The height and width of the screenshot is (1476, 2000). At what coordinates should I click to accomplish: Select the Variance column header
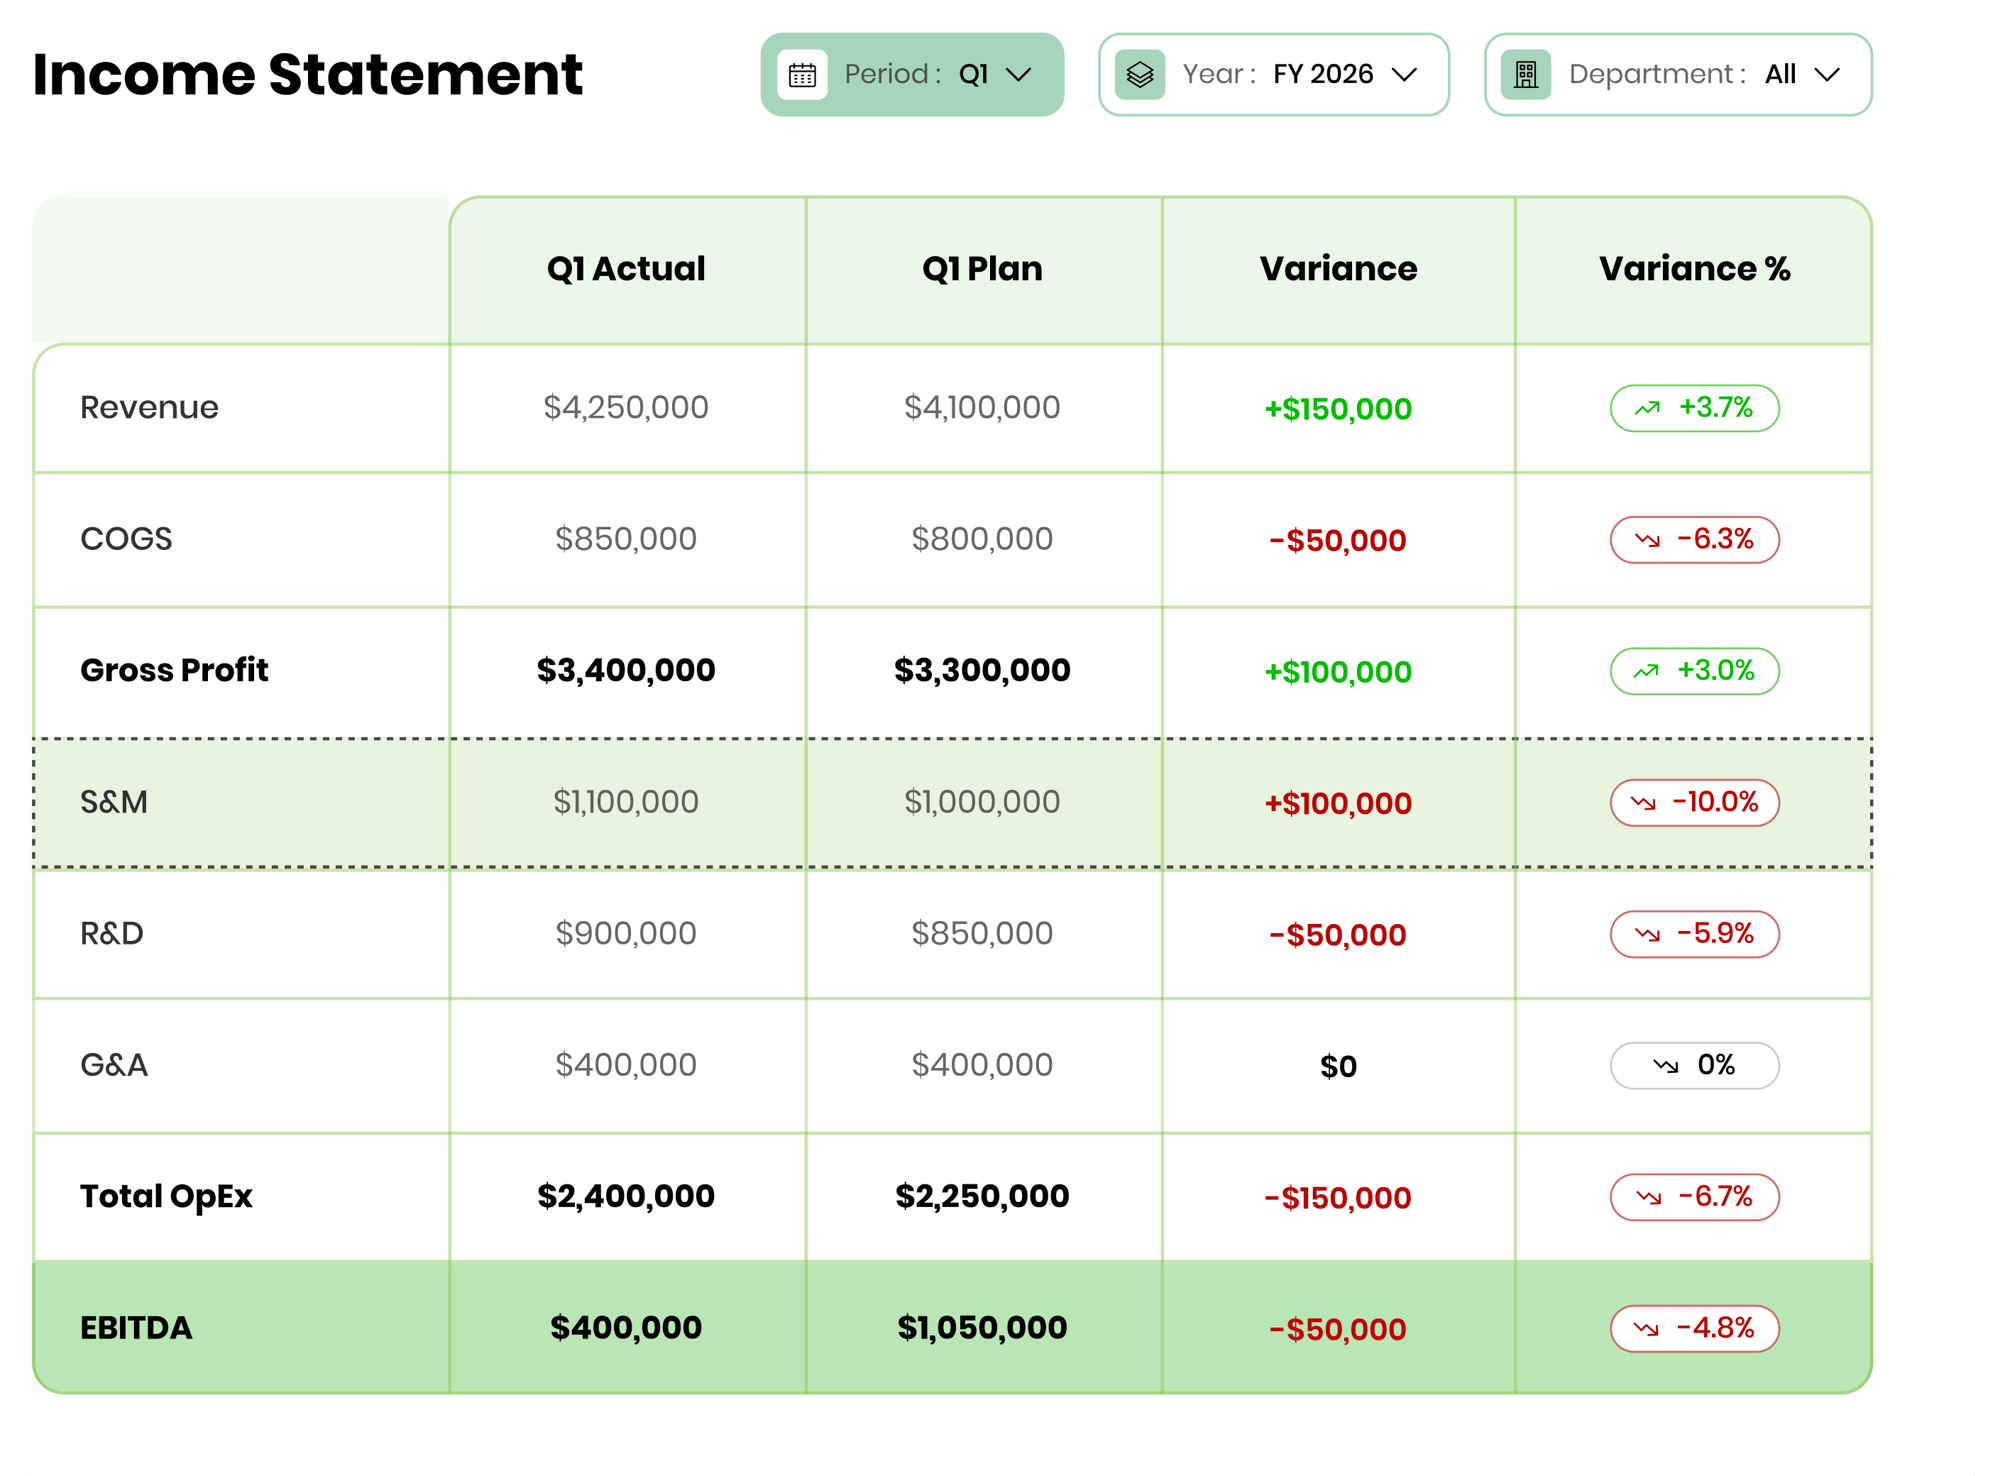1338,269
